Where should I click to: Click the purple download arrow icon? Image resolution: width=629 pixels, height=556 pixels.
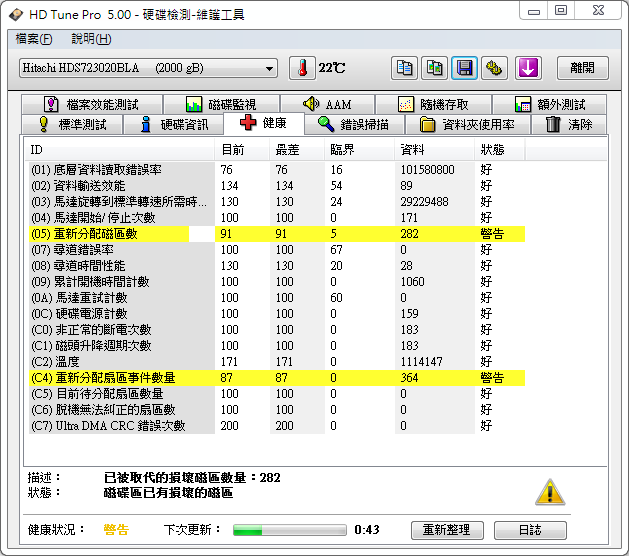click(528, 68)
